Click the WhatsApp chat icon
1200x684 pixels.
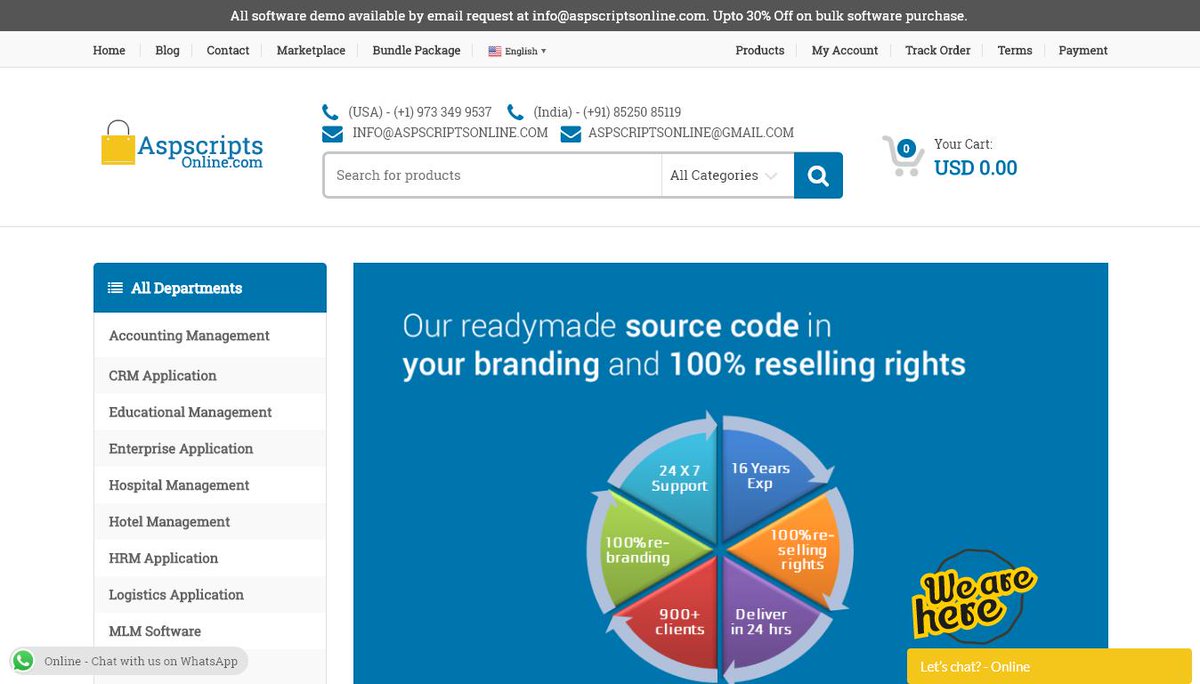point(24,661)
